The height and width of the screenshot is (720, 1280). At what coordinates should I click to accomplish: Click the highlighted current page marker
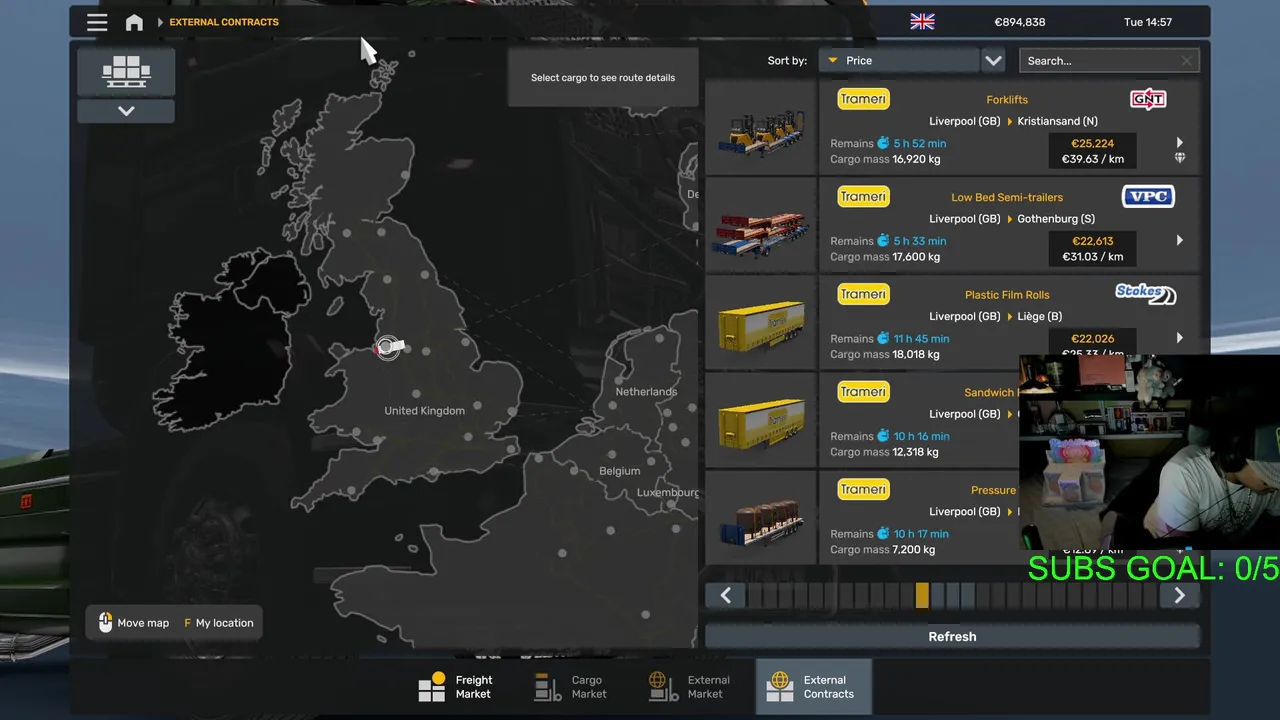[x=922, y=596]
